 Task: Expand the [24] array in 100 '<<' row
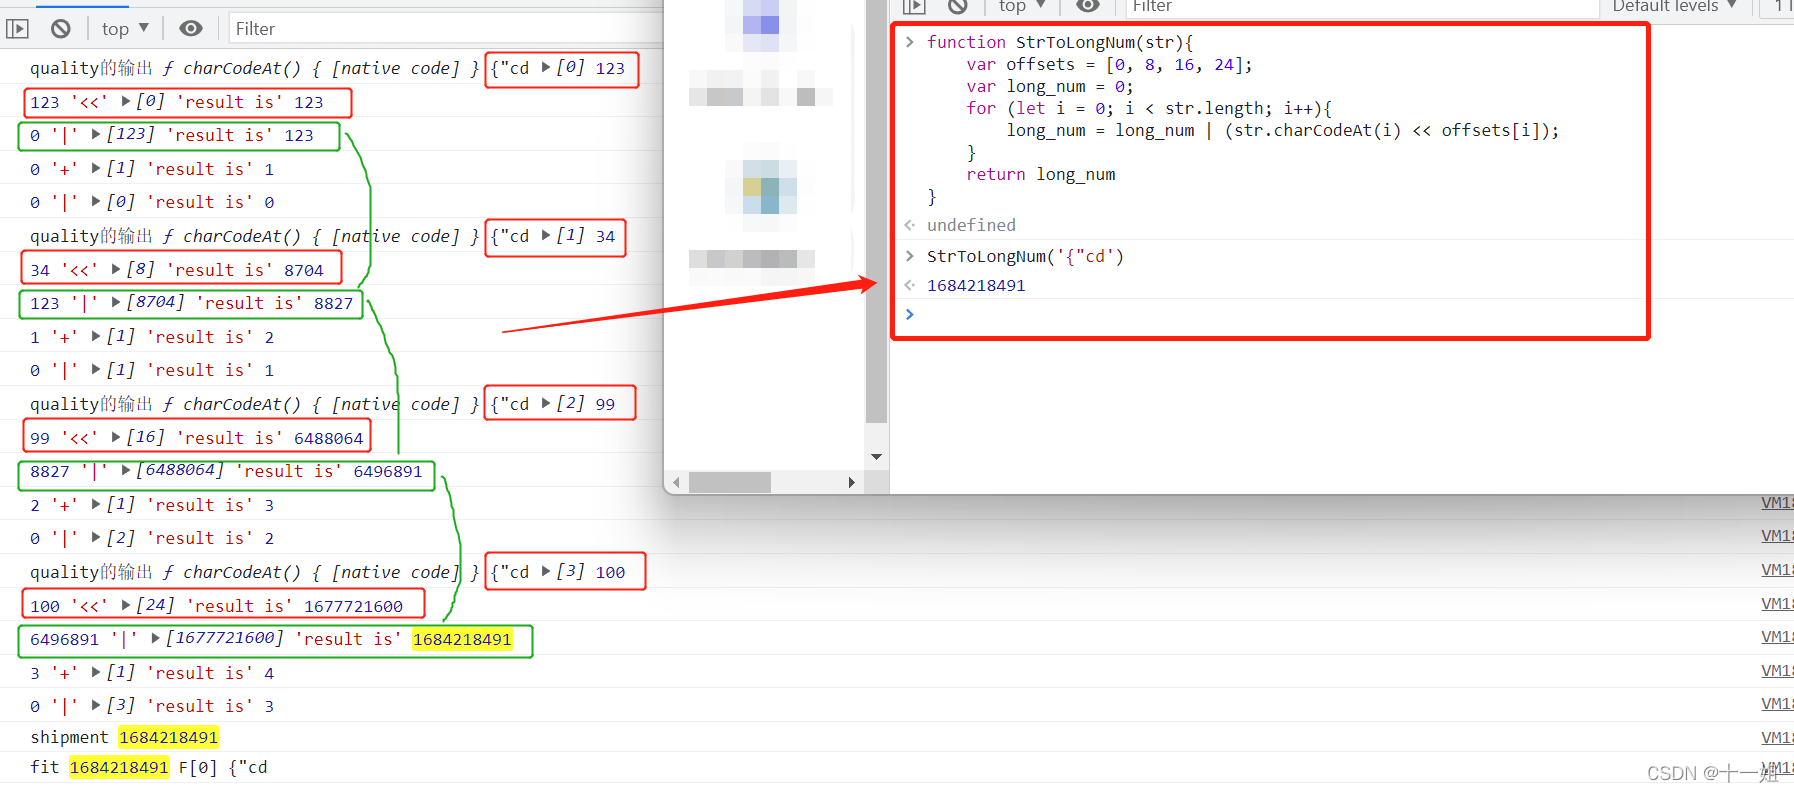pos(126,605)
